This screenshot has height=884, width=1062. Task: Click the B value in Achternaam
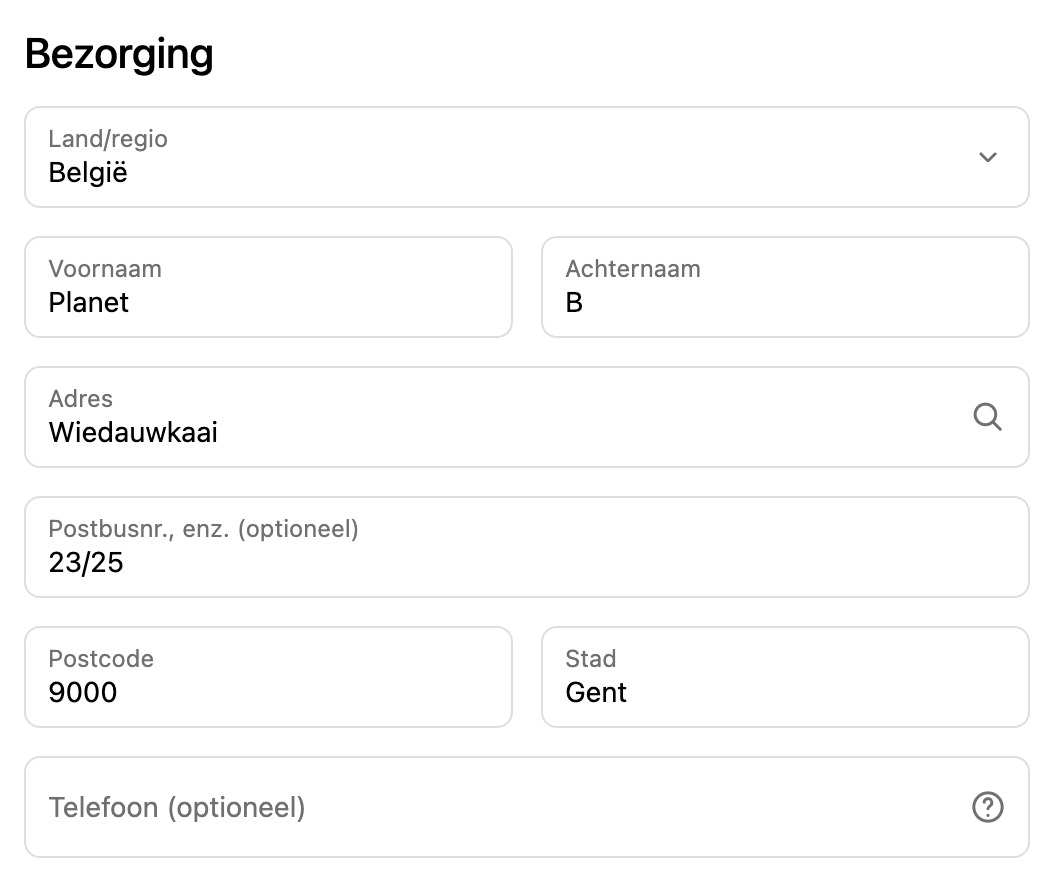coord(574,303)
